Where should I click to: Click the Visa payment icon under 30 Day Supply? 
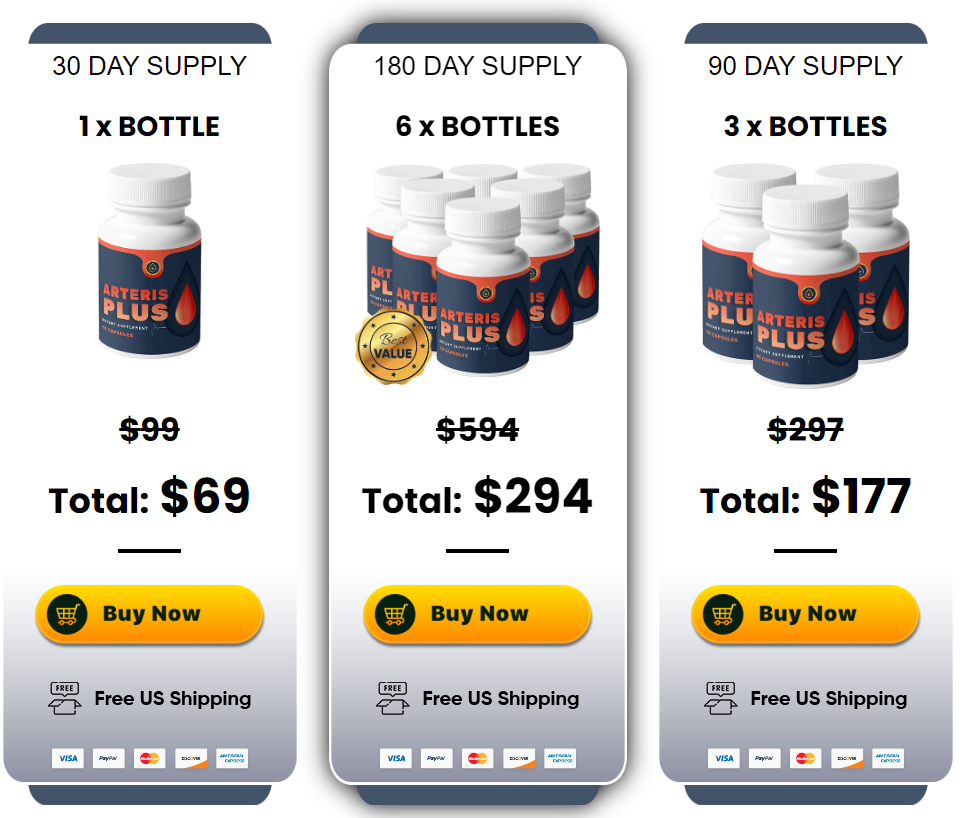[68, 758]
